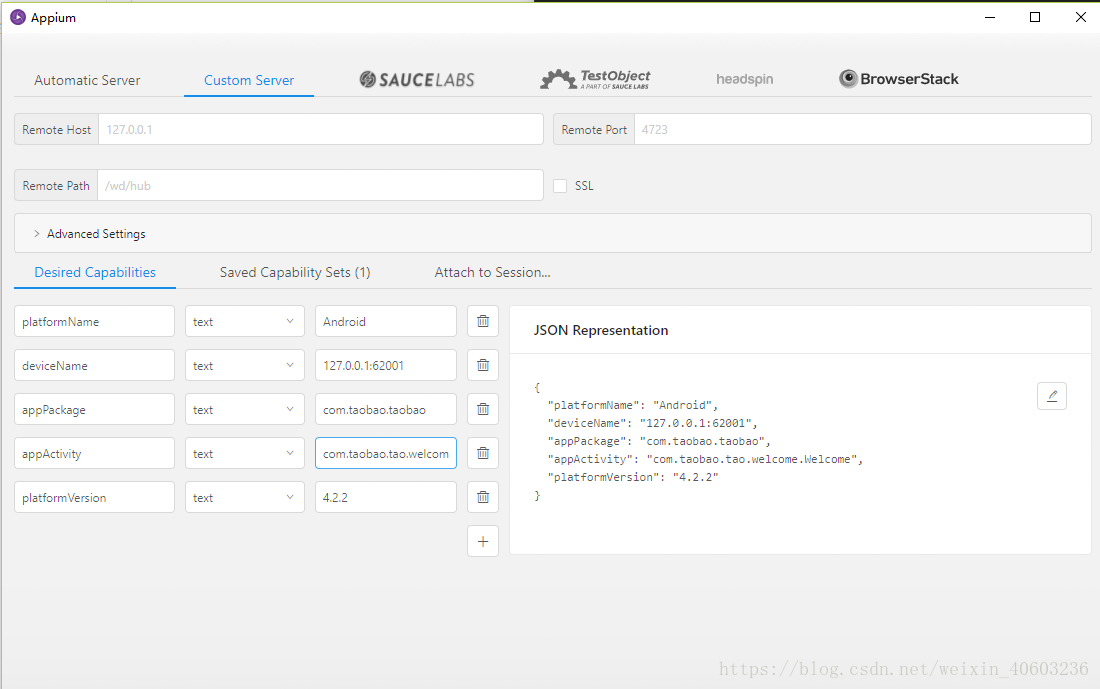Open type dropdown for platformName
Viewport: 1100px width, 689px height.
tap(245, 321)
